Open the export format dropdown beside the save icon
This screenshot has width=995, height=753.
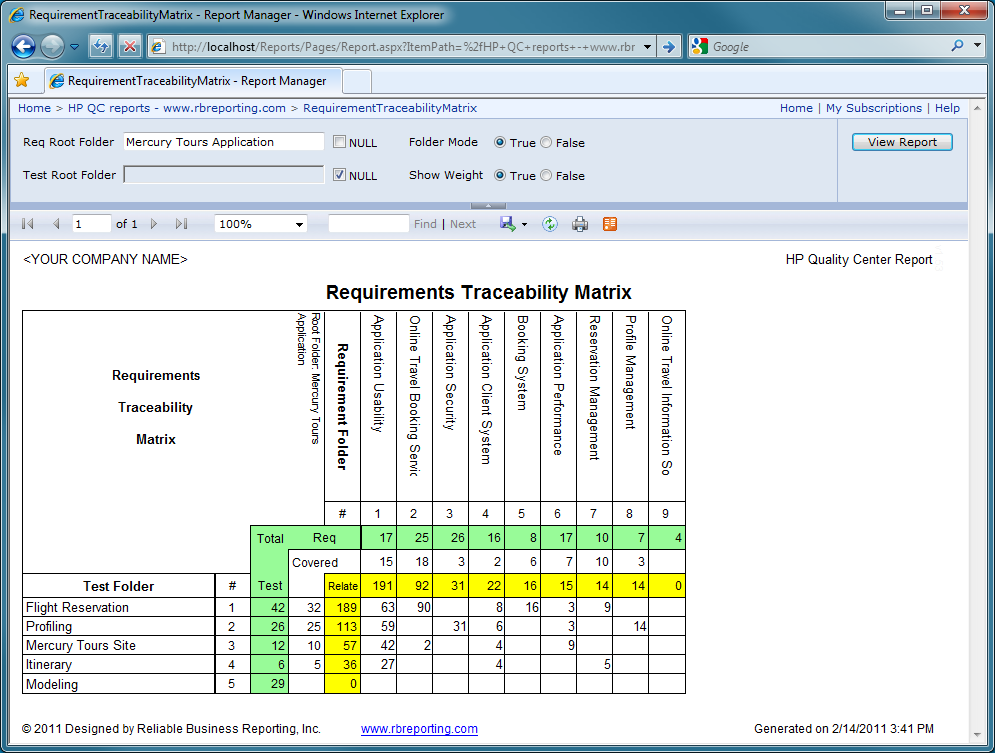pyautogui.click(x=523, y=224)
